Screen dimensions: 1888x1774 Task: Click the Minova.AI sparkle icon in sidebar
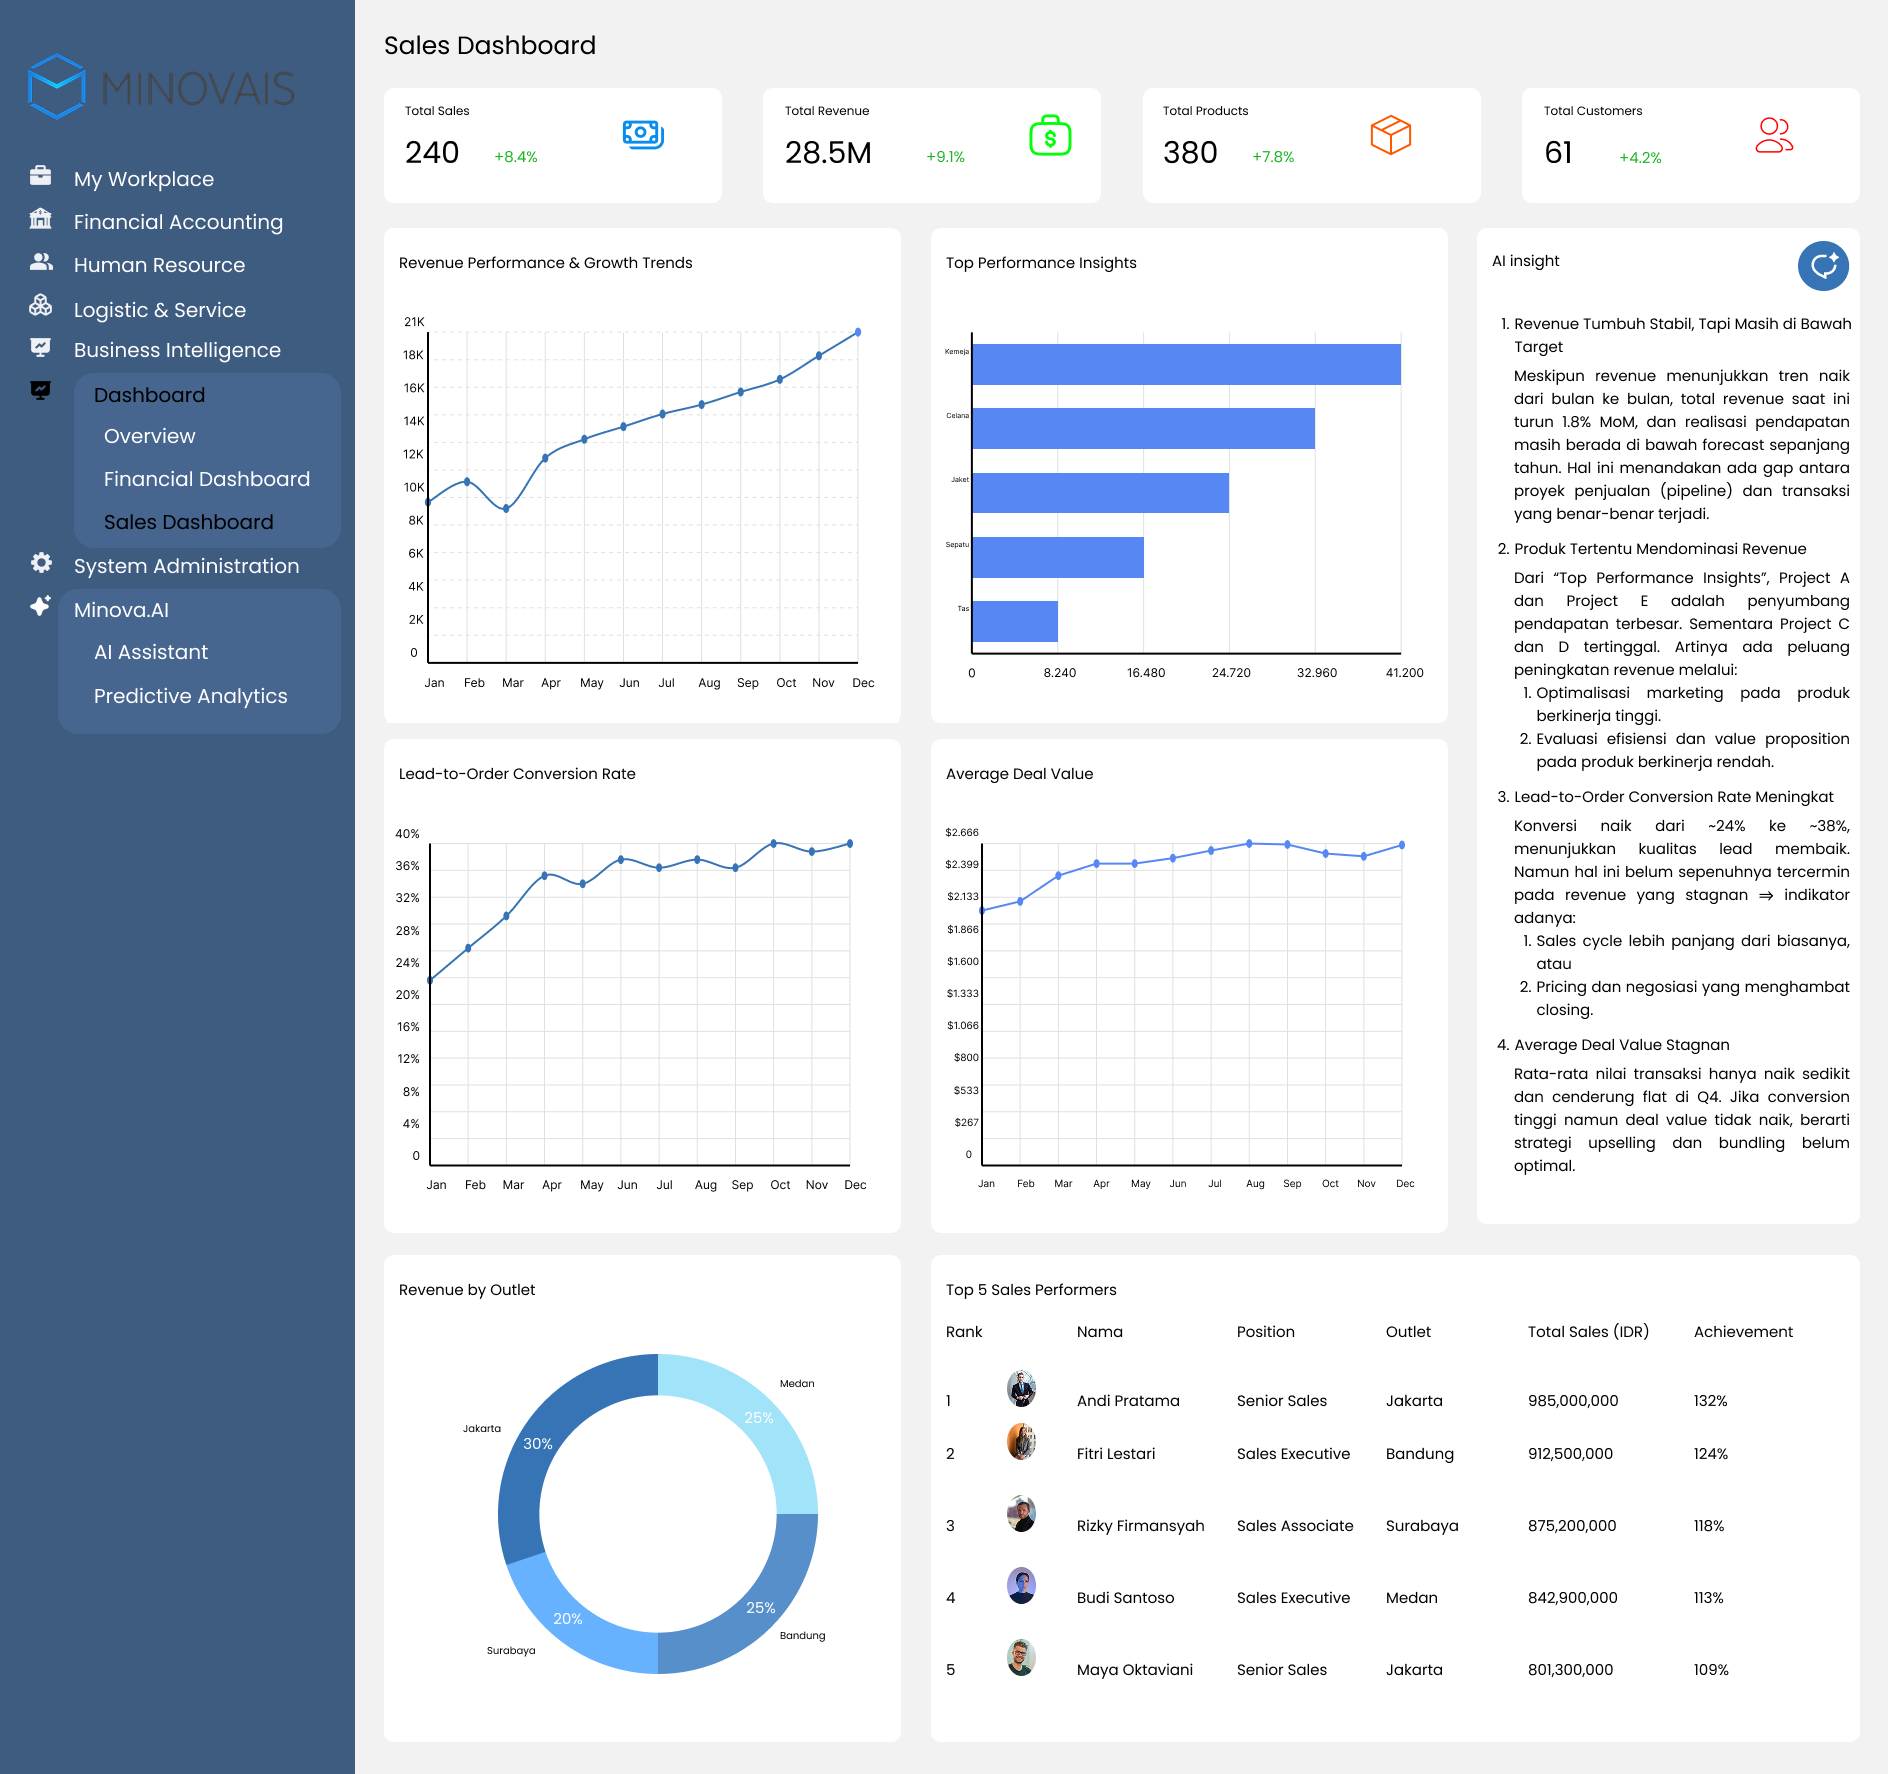click(41, 606)
